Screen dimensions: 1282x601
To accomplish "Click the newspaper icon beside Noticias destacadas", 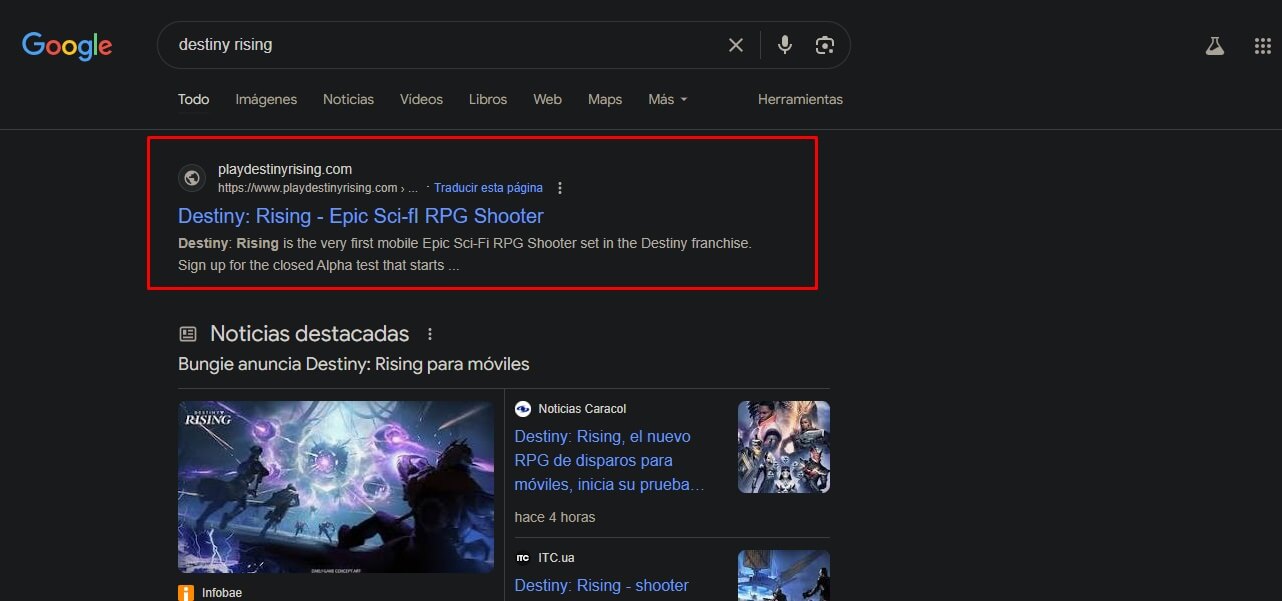I will pyautogui.click(x=188, y=334).
